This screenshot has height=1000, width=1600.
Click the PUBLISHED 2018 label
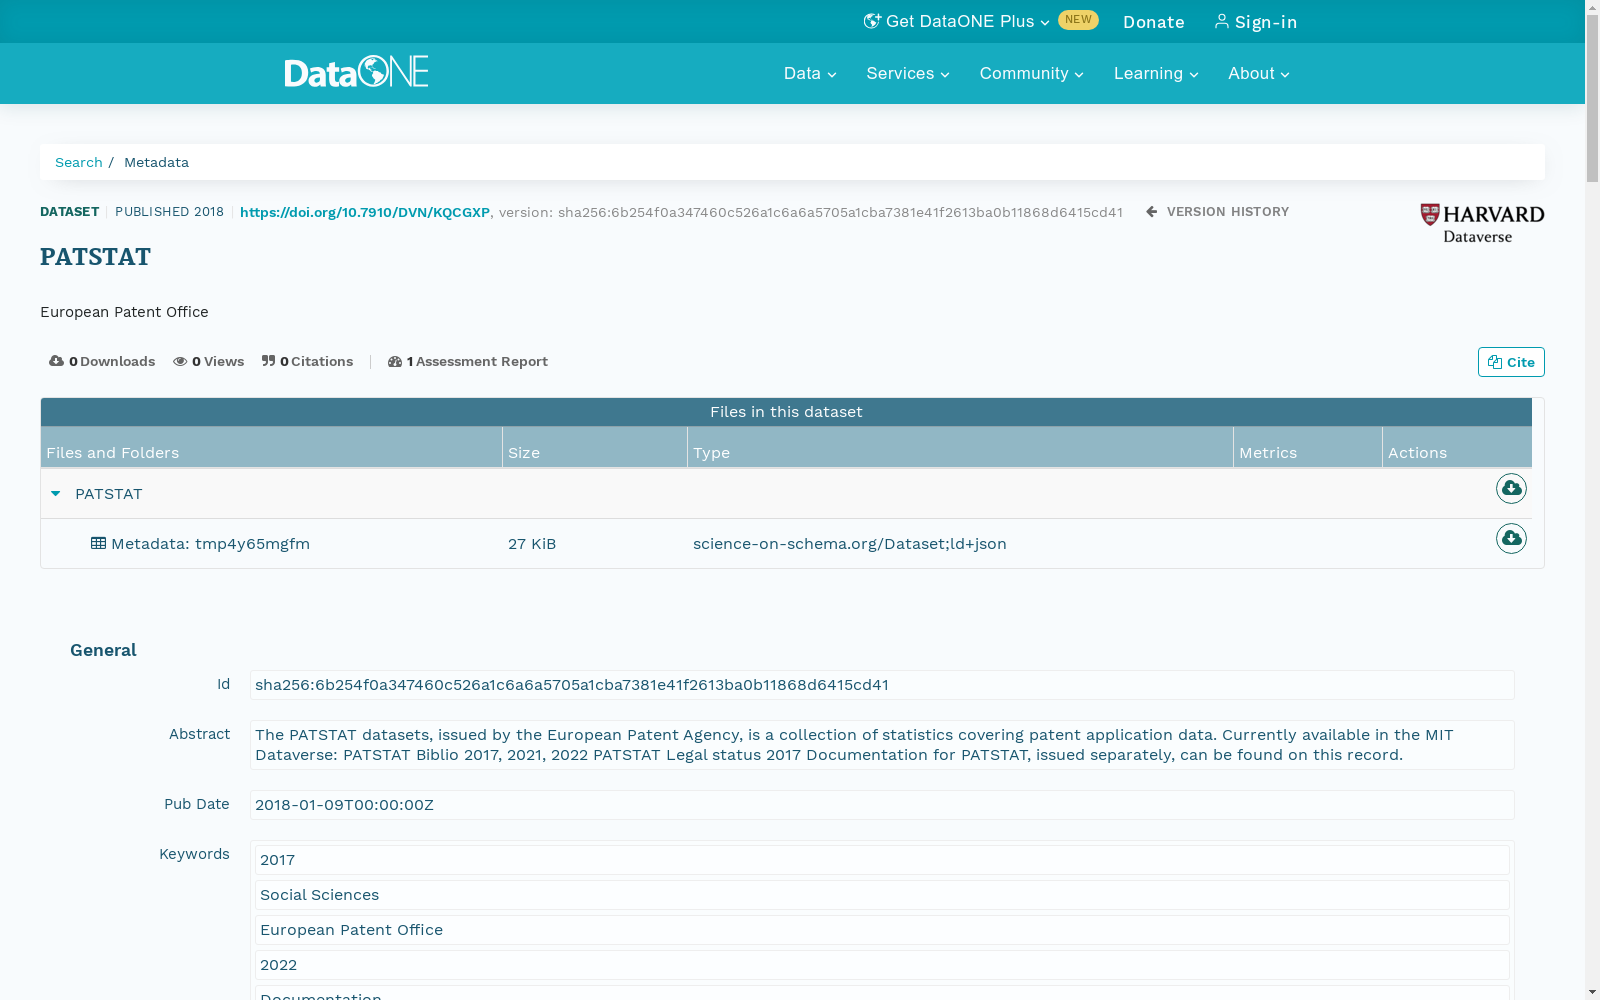[169, 211]
